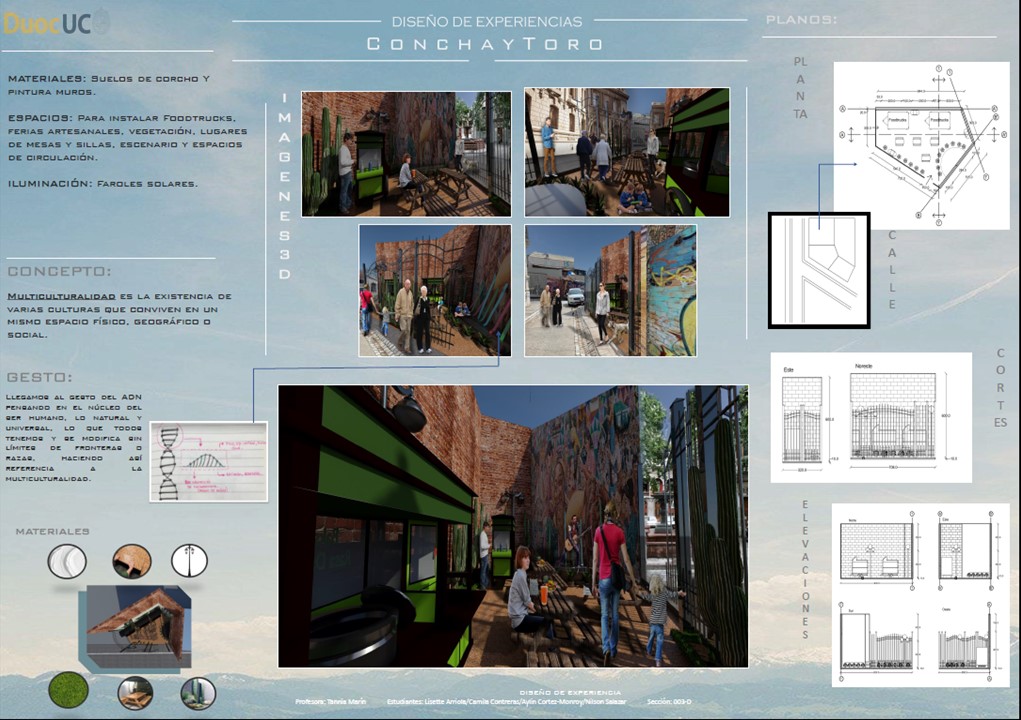This screenshot has height=720, width=1021.
Task: Click the green grass material circle
Action: (68, 691)
